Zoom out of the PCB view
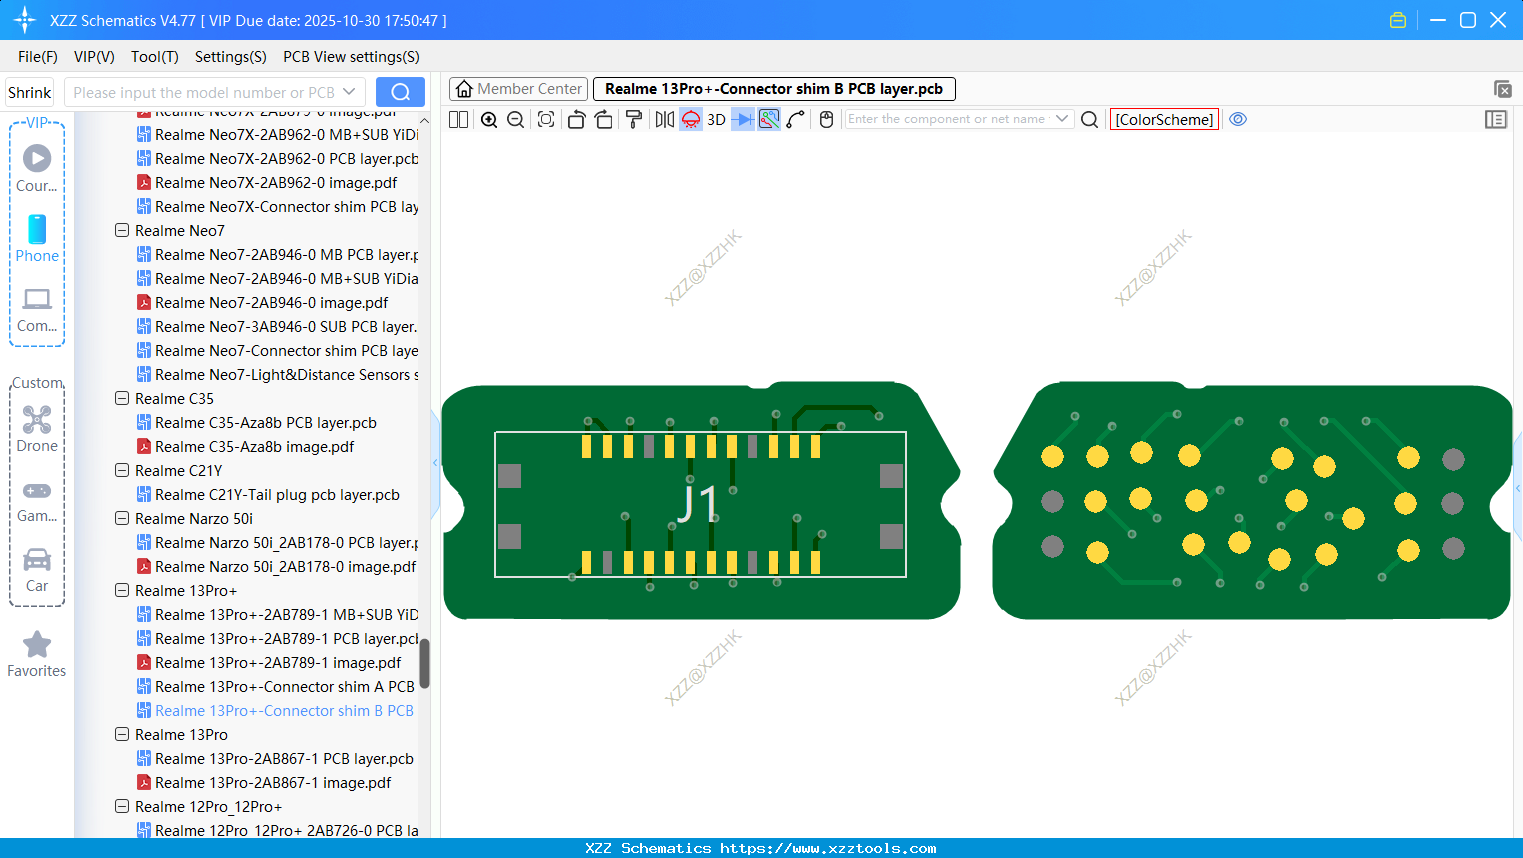 pos(515,119)
